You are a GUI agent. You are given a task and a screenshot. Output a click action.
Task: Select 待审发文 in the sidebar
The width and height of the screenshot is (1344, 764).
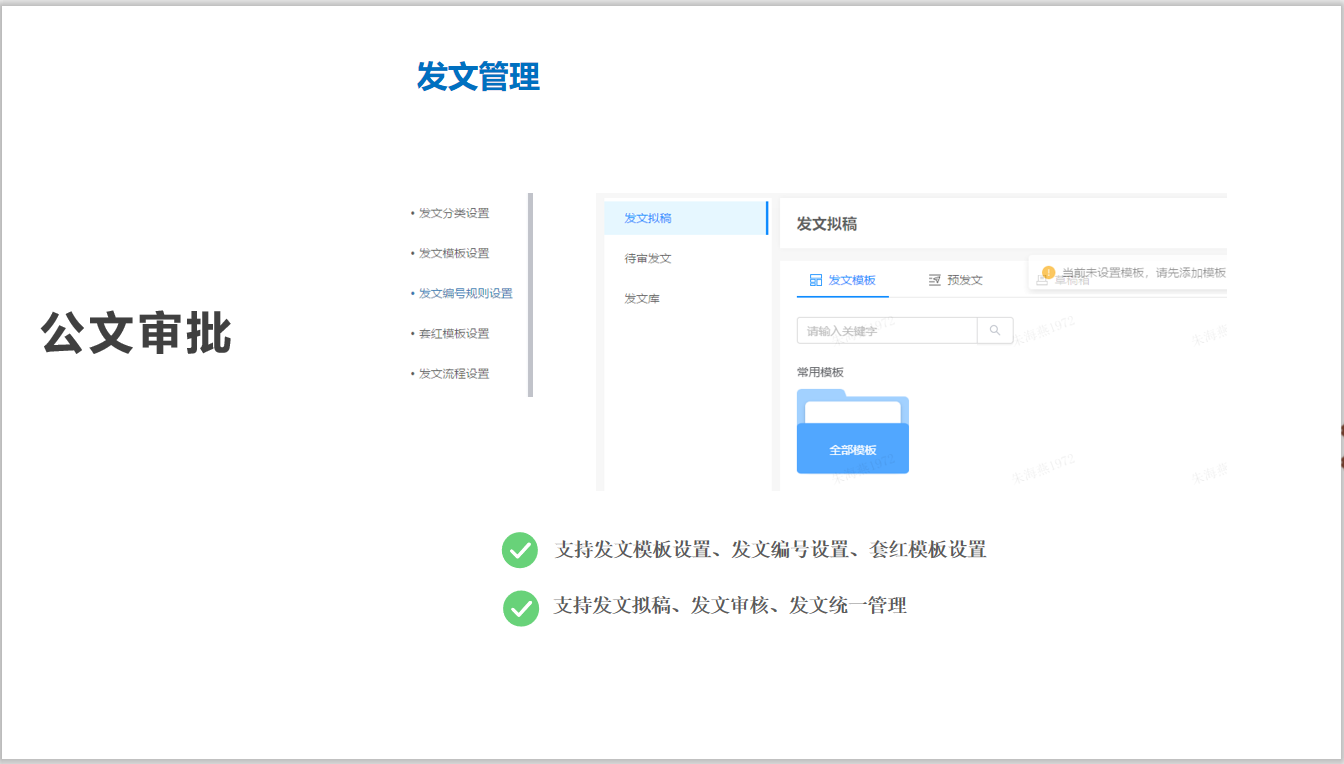(x=648, y=258)
